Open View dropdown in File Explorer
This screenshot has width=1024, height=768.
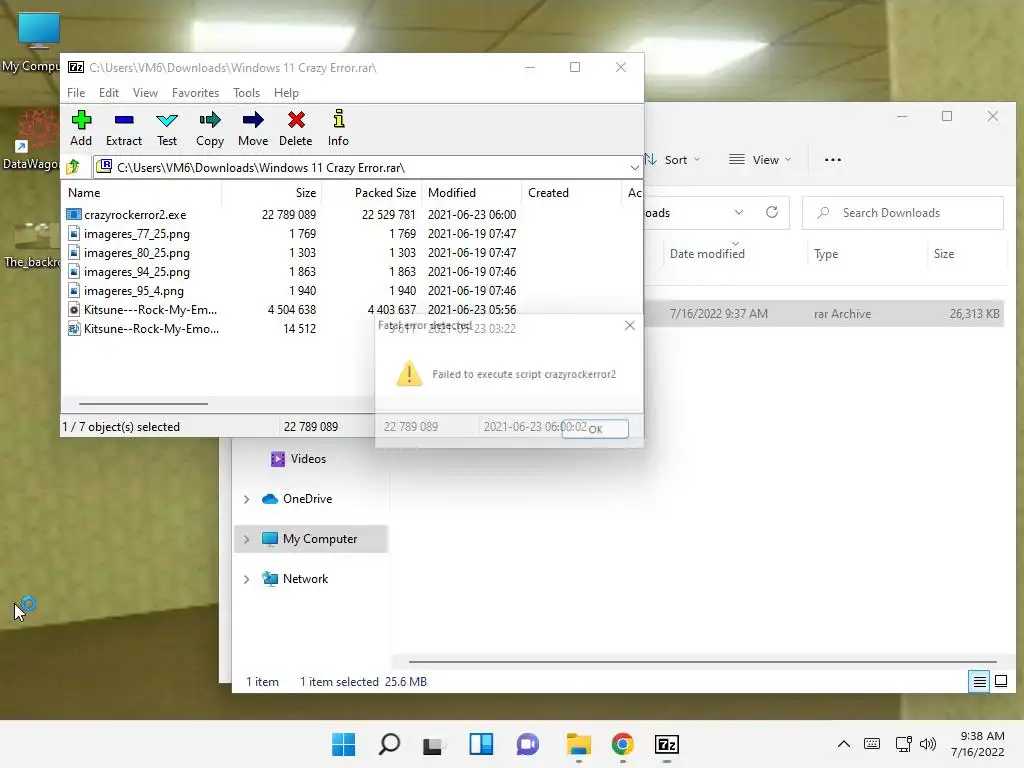[760, 160]
